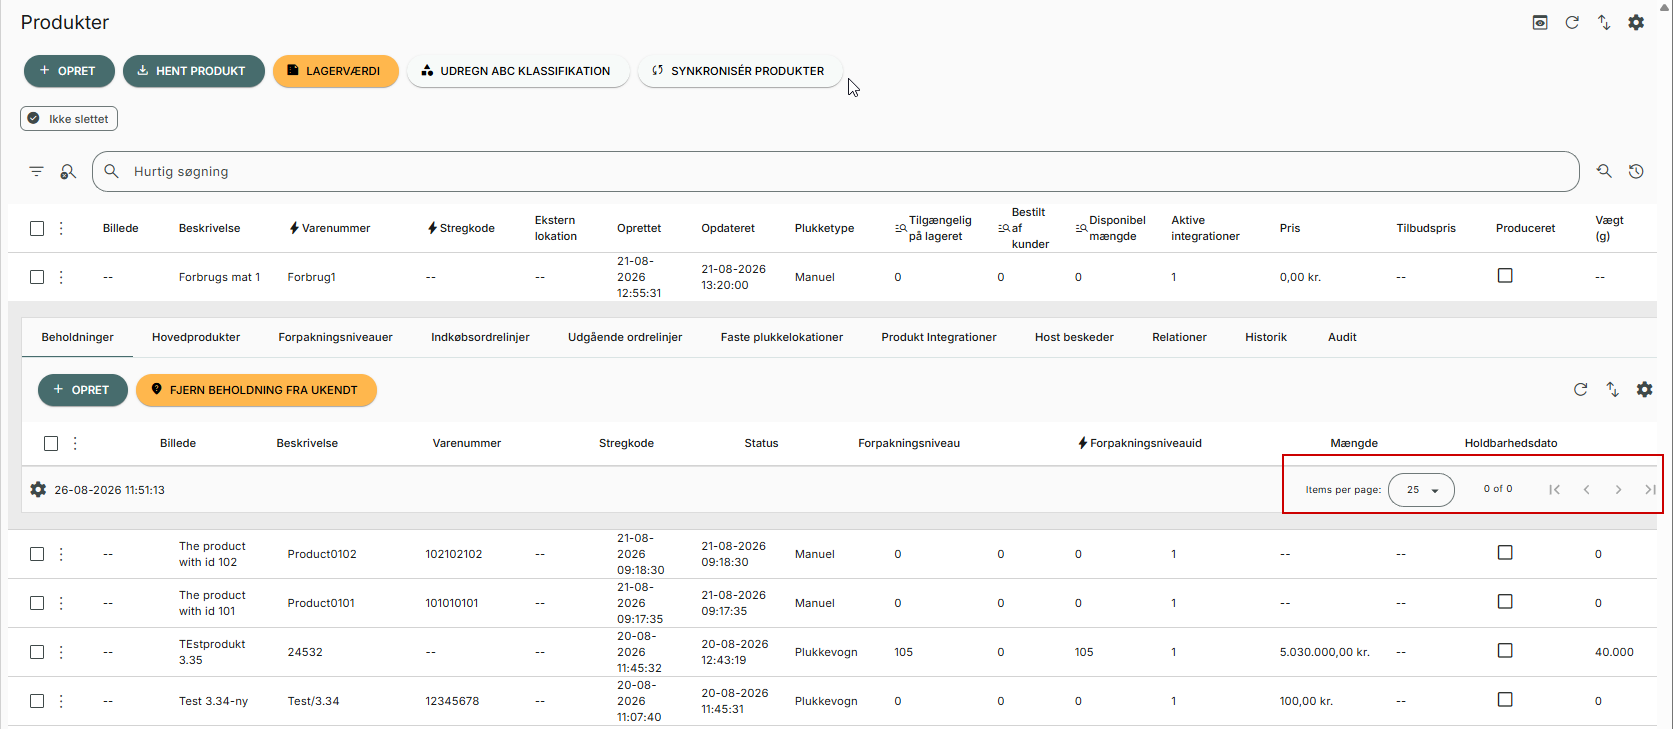Open row menu for product with id 102

pos(61,554)
